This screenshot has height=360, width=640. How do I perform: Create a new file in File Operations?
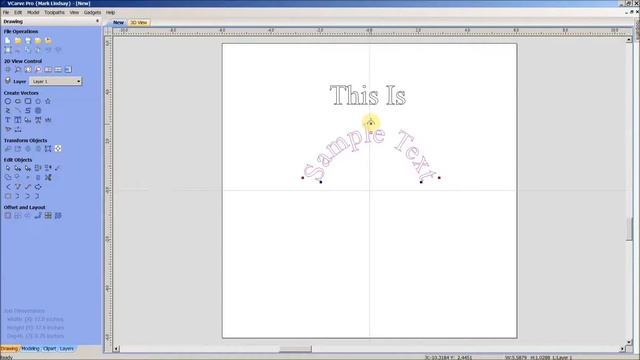(8, 40)
